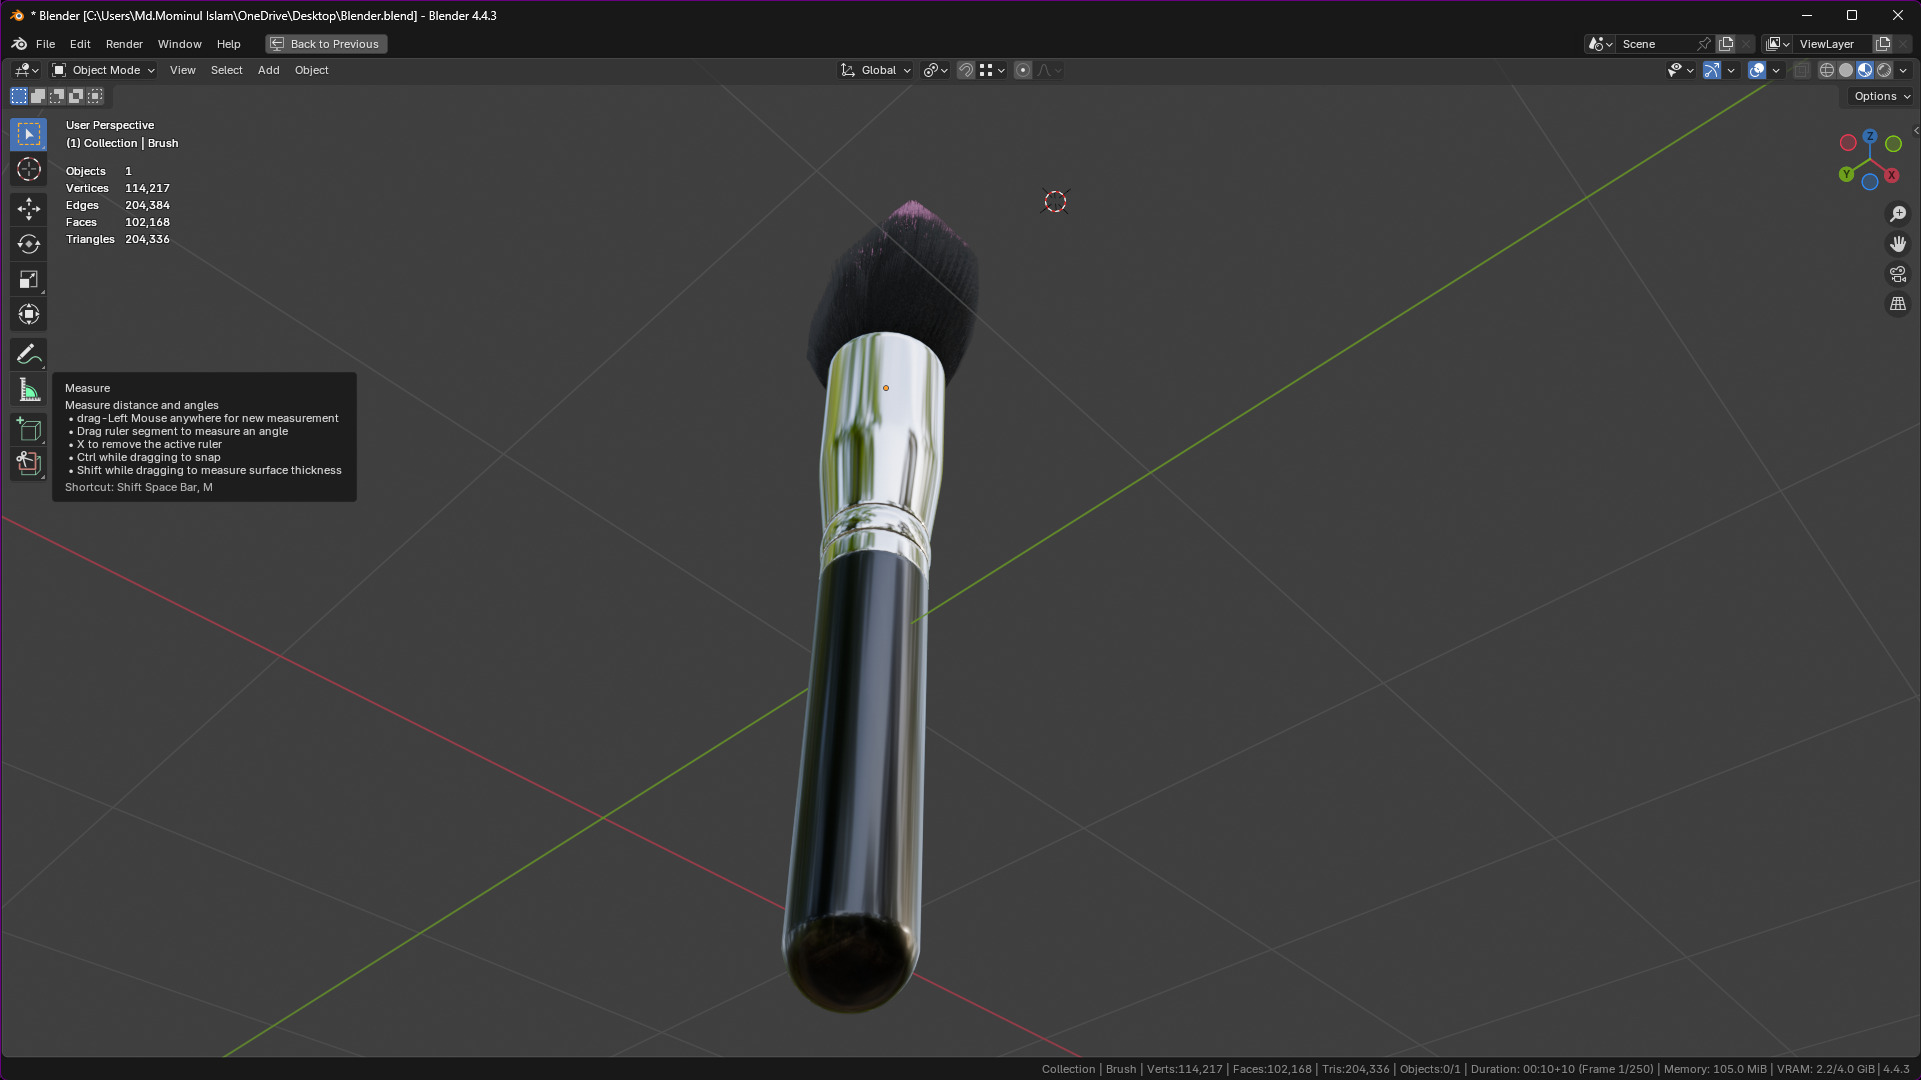Select the Annotate pencil tool
The image size is (1921, 1080).
pos(28,354)
